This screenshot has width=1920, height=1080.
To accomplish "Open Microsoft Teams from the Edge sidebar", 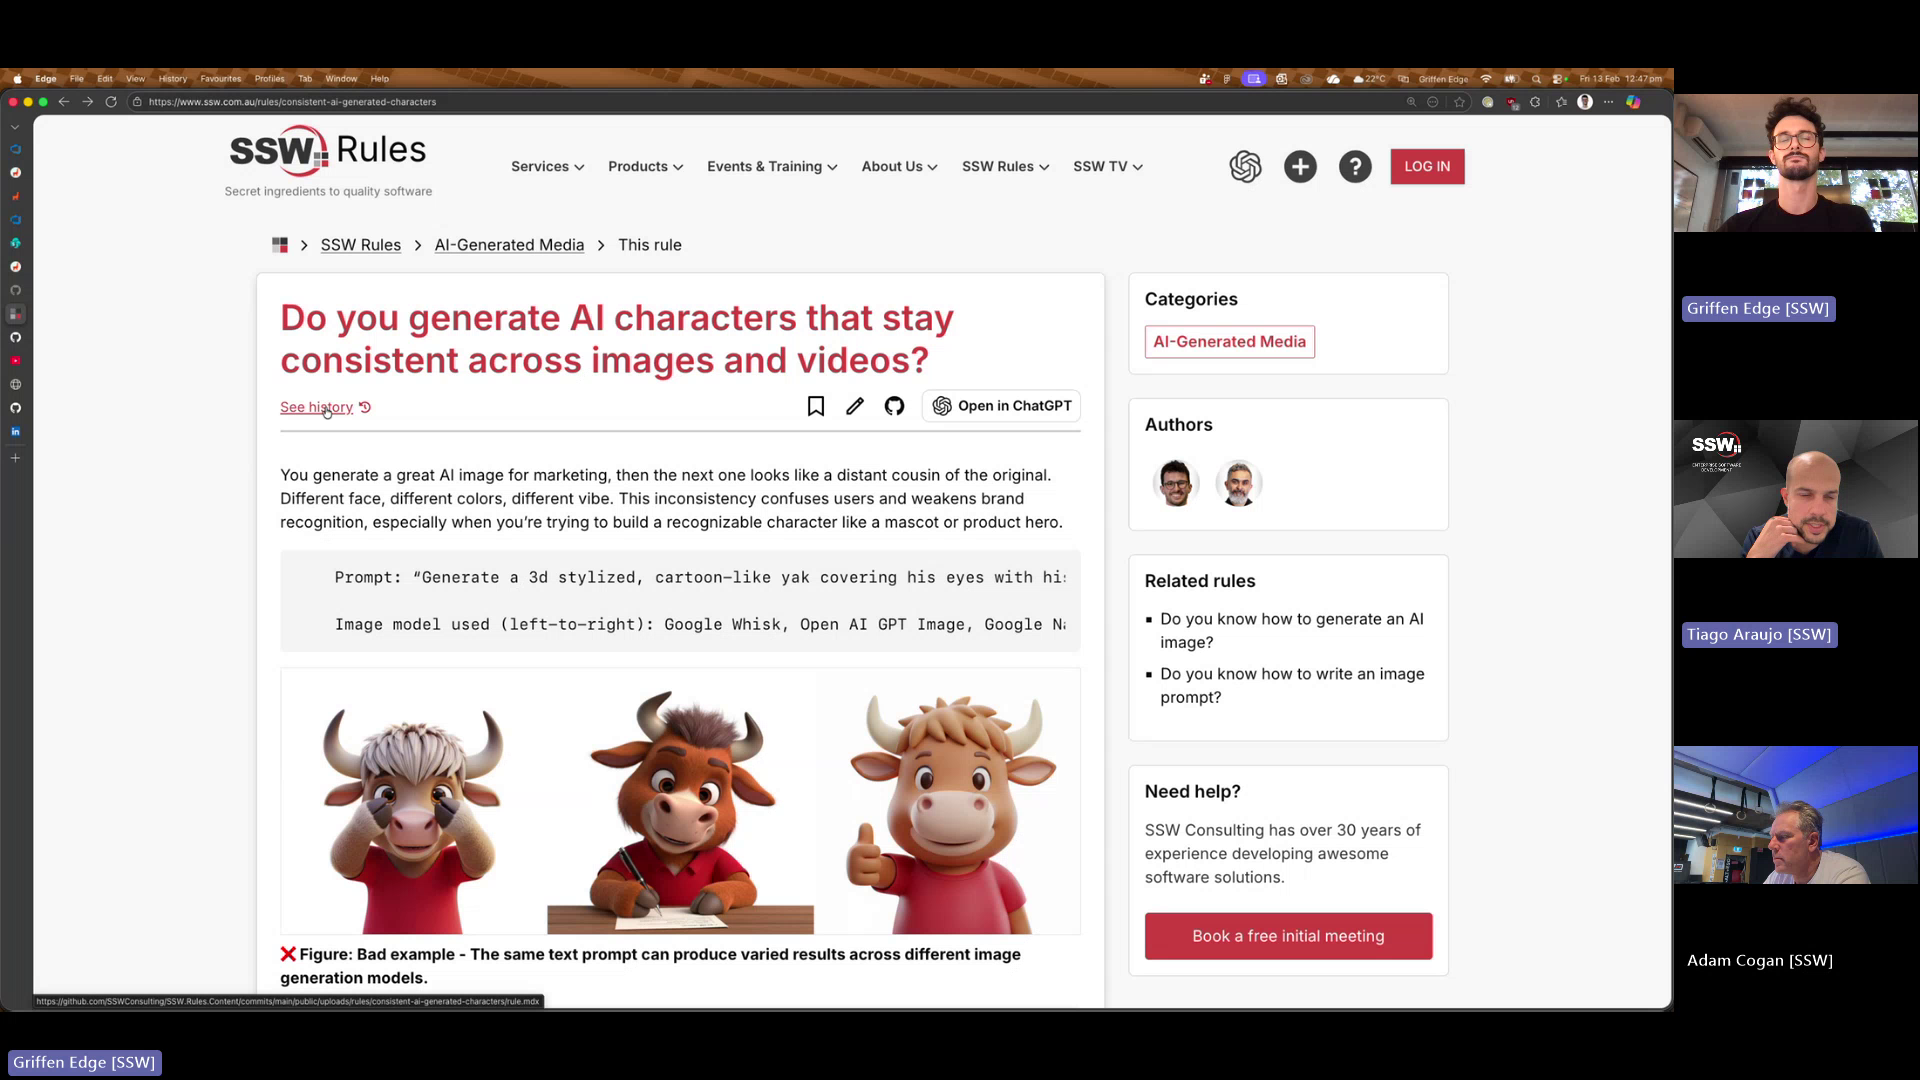I will pyautogui.click(x=16, y=218).
